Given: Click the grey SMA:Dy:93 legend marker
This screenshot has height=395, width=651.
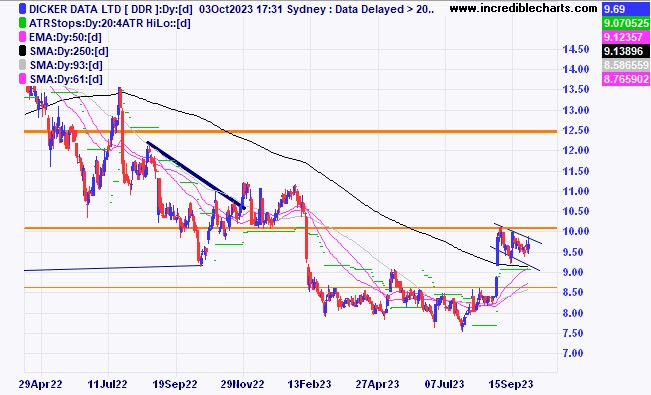Looking at the screenshot, I should click(22, 65).
